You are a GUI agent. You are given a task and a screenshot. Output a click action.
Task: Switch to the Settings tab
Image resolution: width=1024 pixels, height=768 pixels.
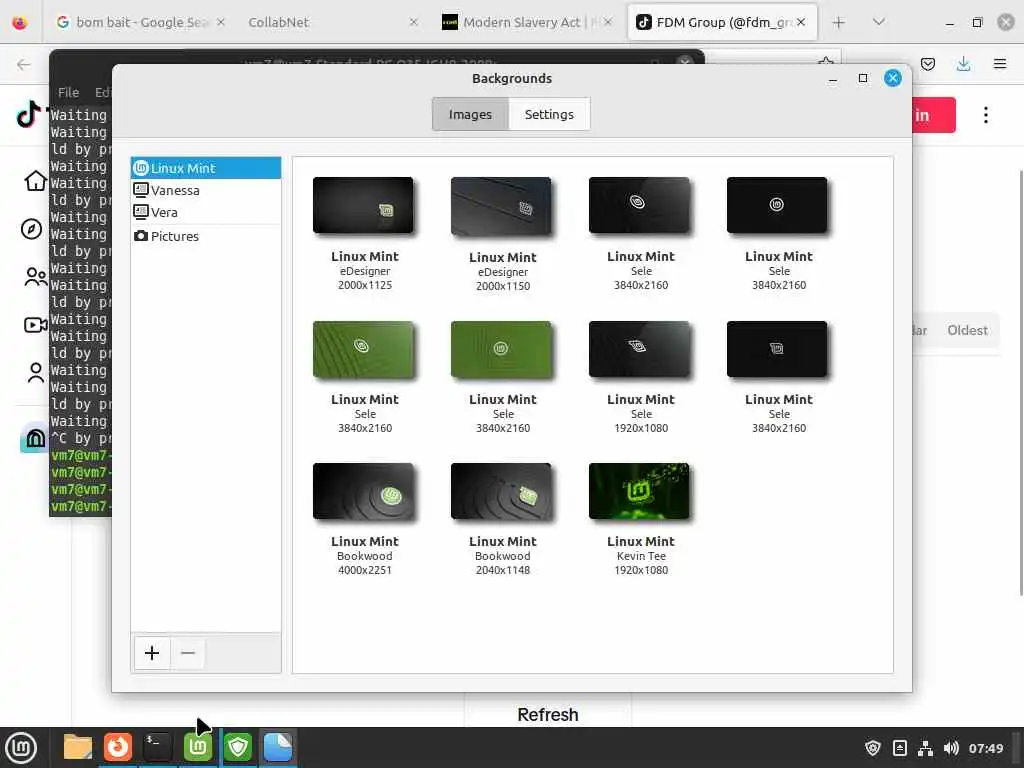(549, 114)
